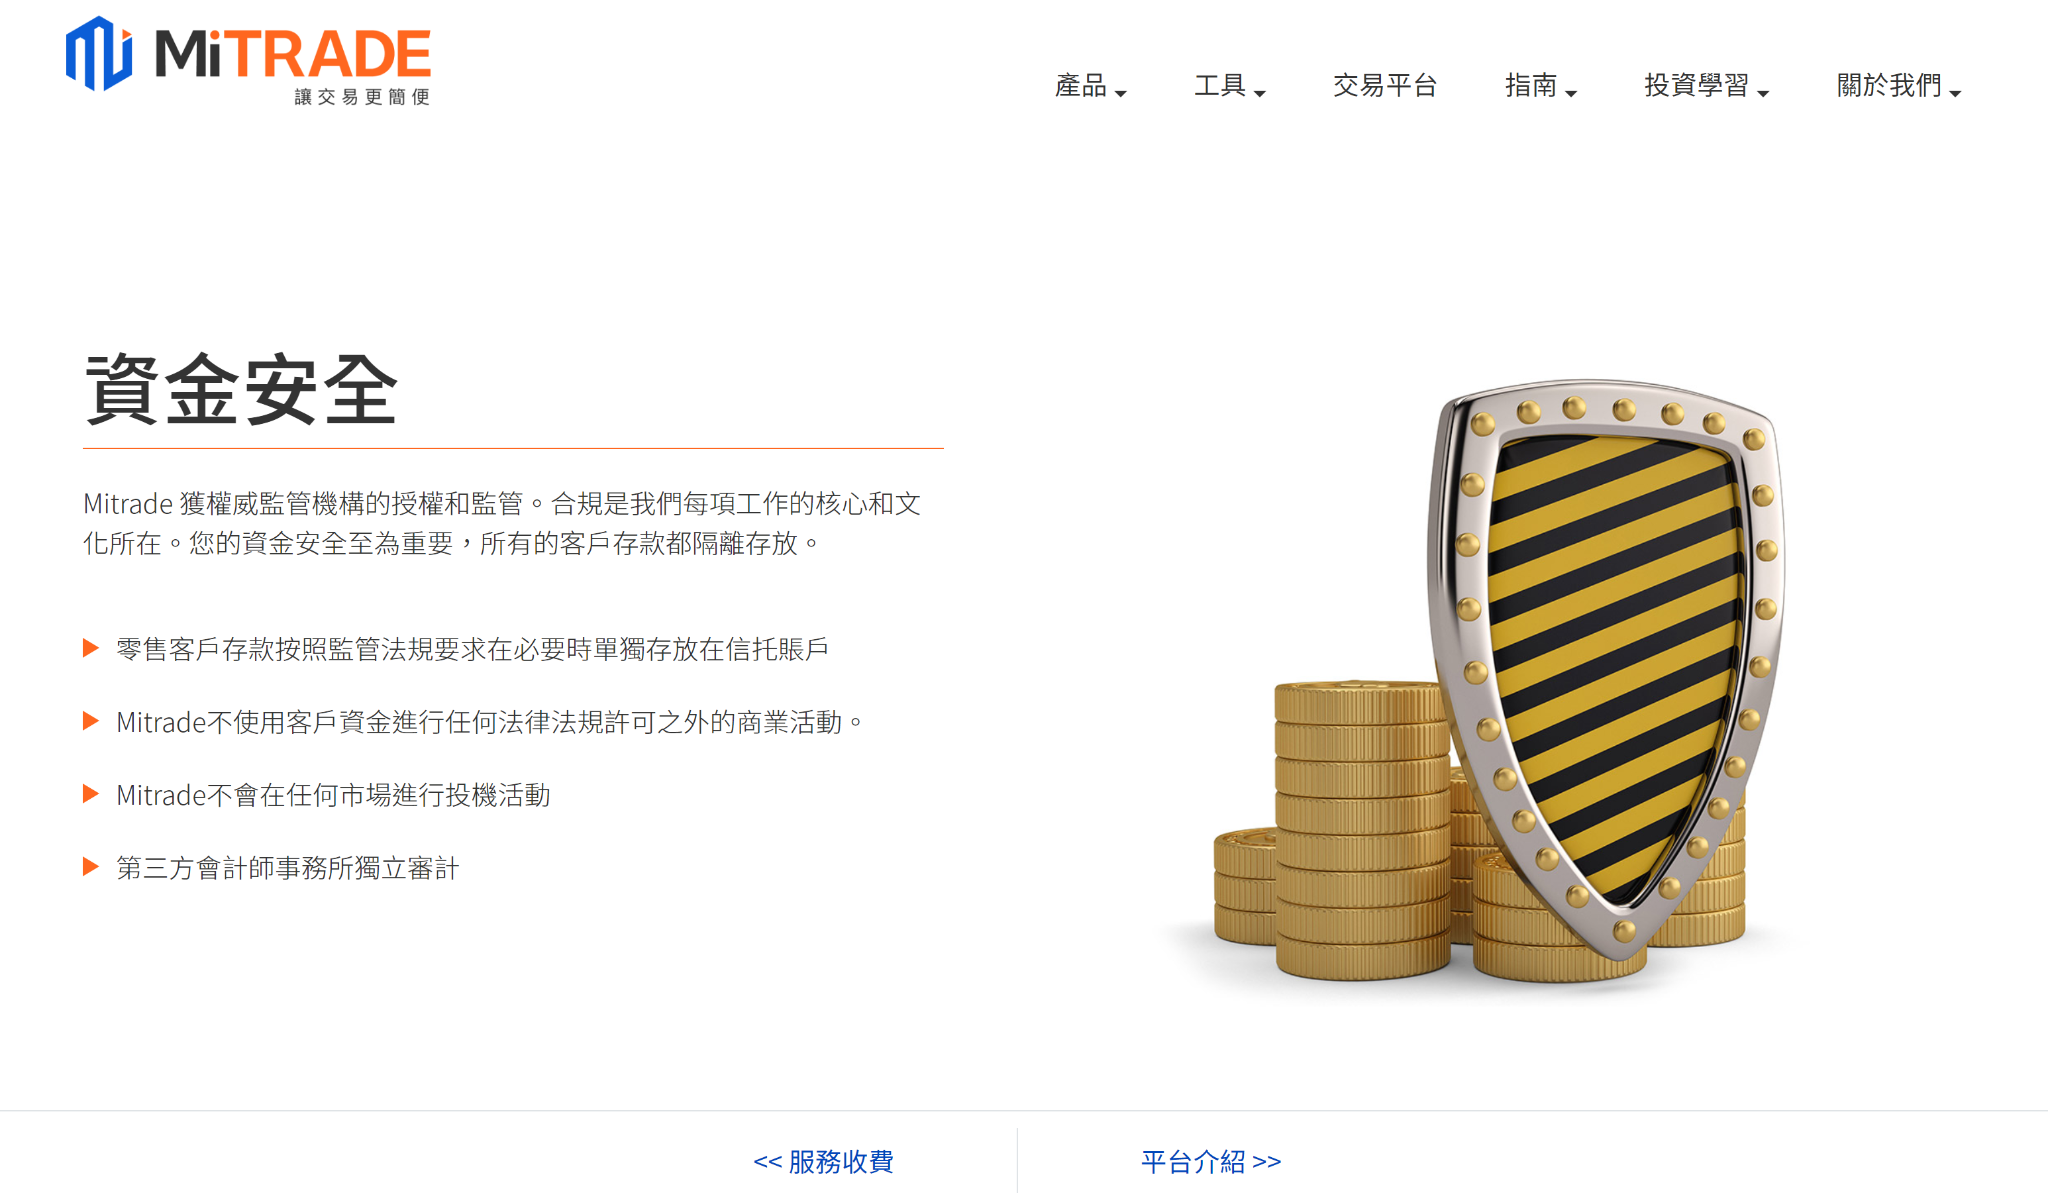Click the arrow bullet before 第三方會計師事務所
This screenshot has height=1202, width=2048.
pos(91,867)
